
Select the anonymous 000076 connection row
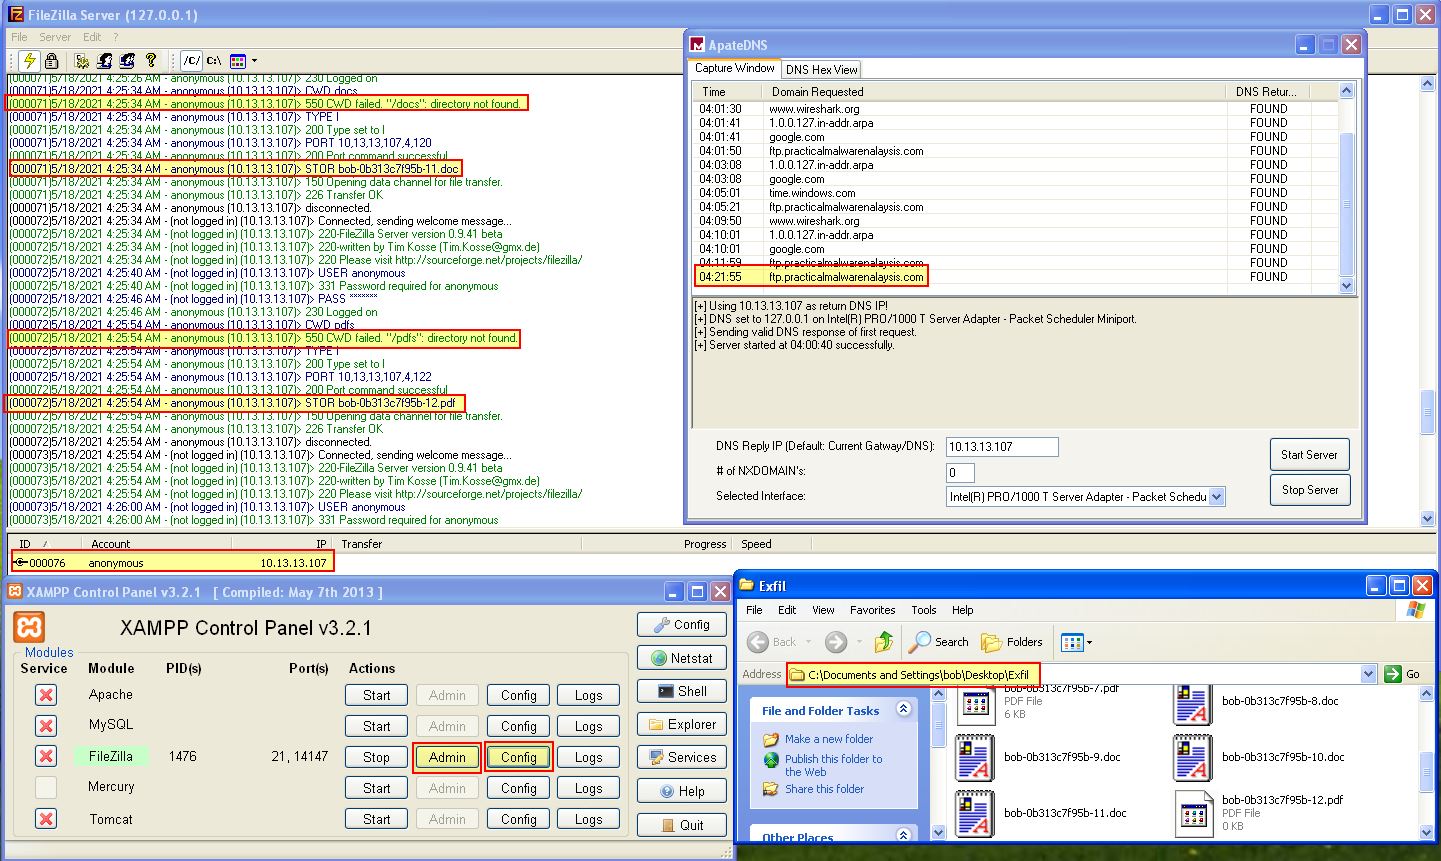point(171,563)
